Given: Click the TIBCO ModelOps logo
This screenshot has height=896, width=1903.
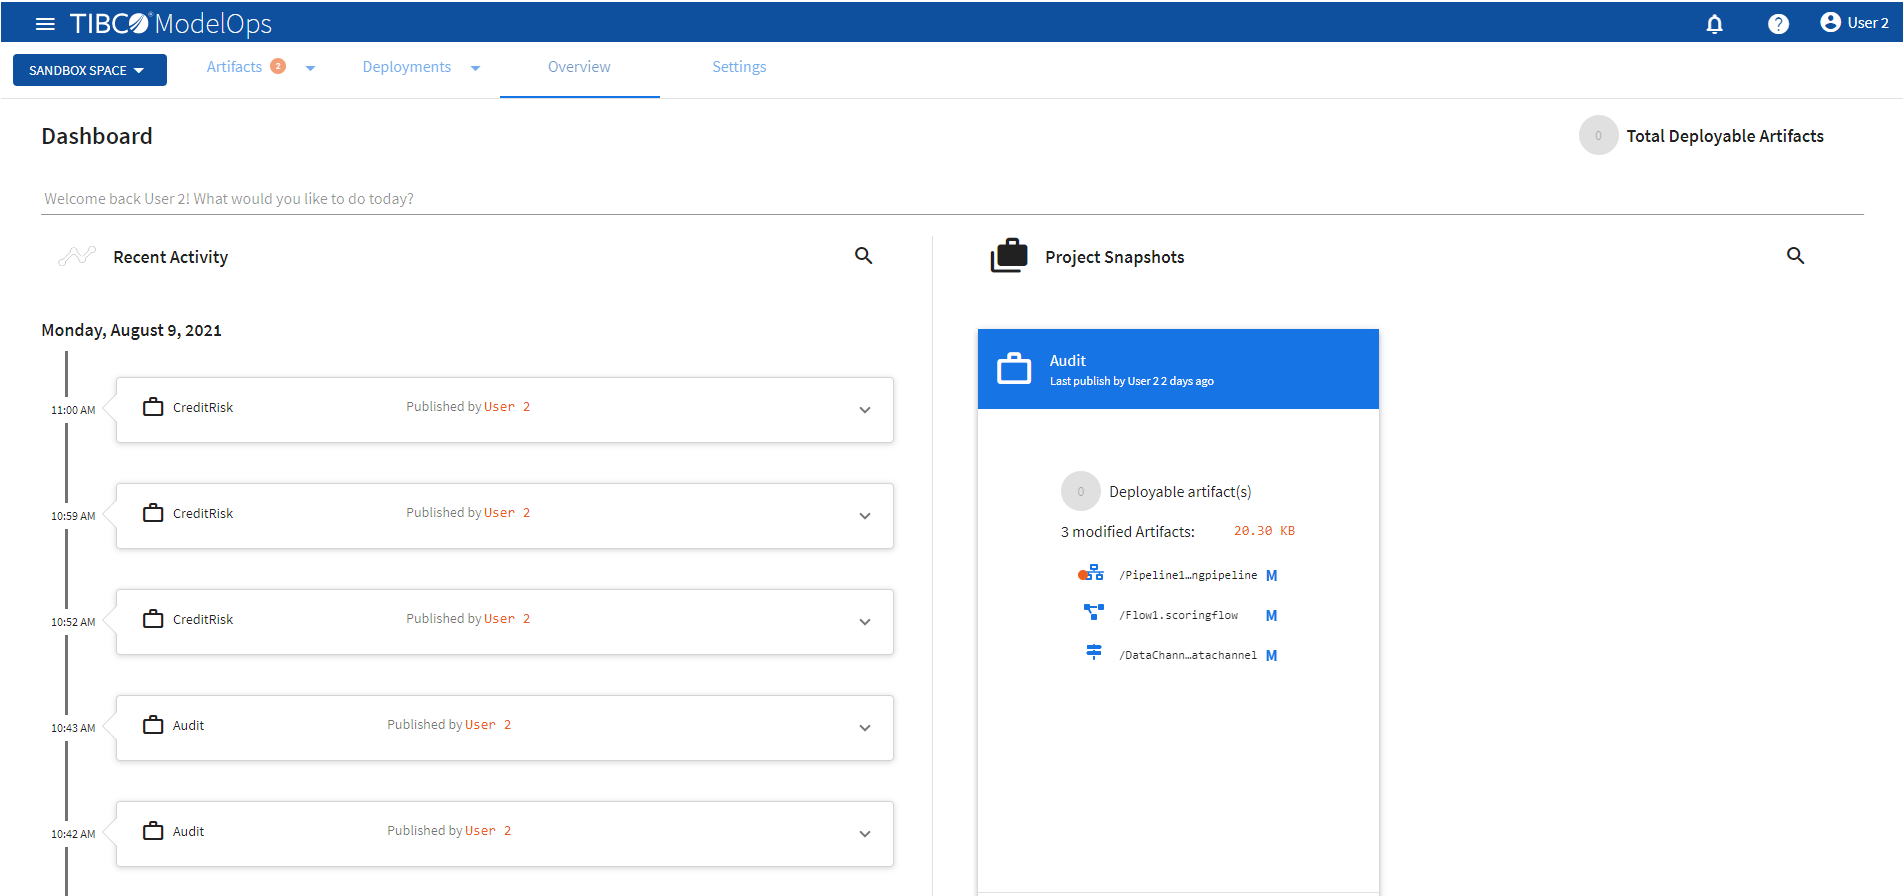Looking at the screenshot, I should tap(170, 23).
